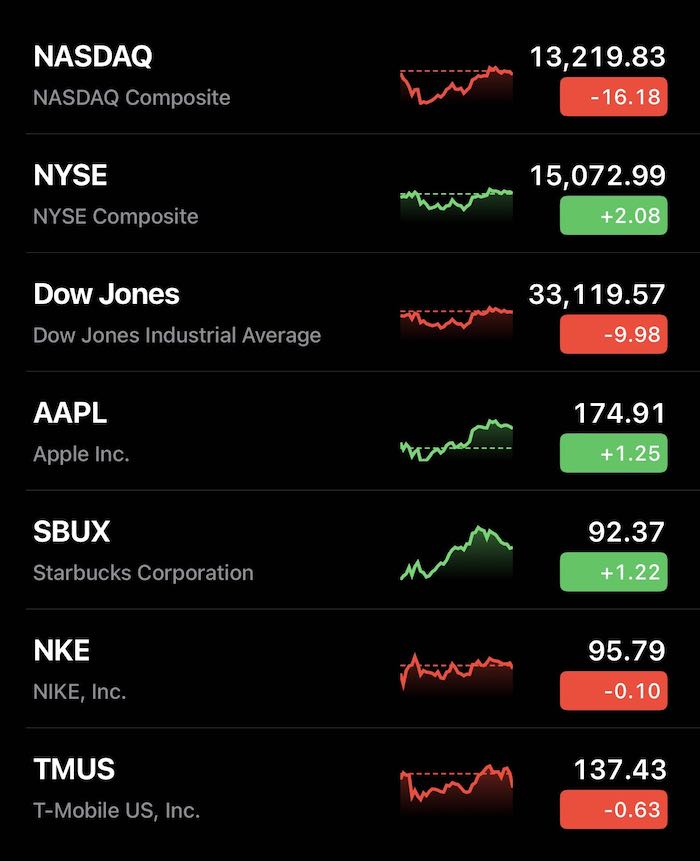The width and height of the screenshot is (700, 861).
Task: Open the AAPL sparkline chart
Action: click(x=456, y=440)
